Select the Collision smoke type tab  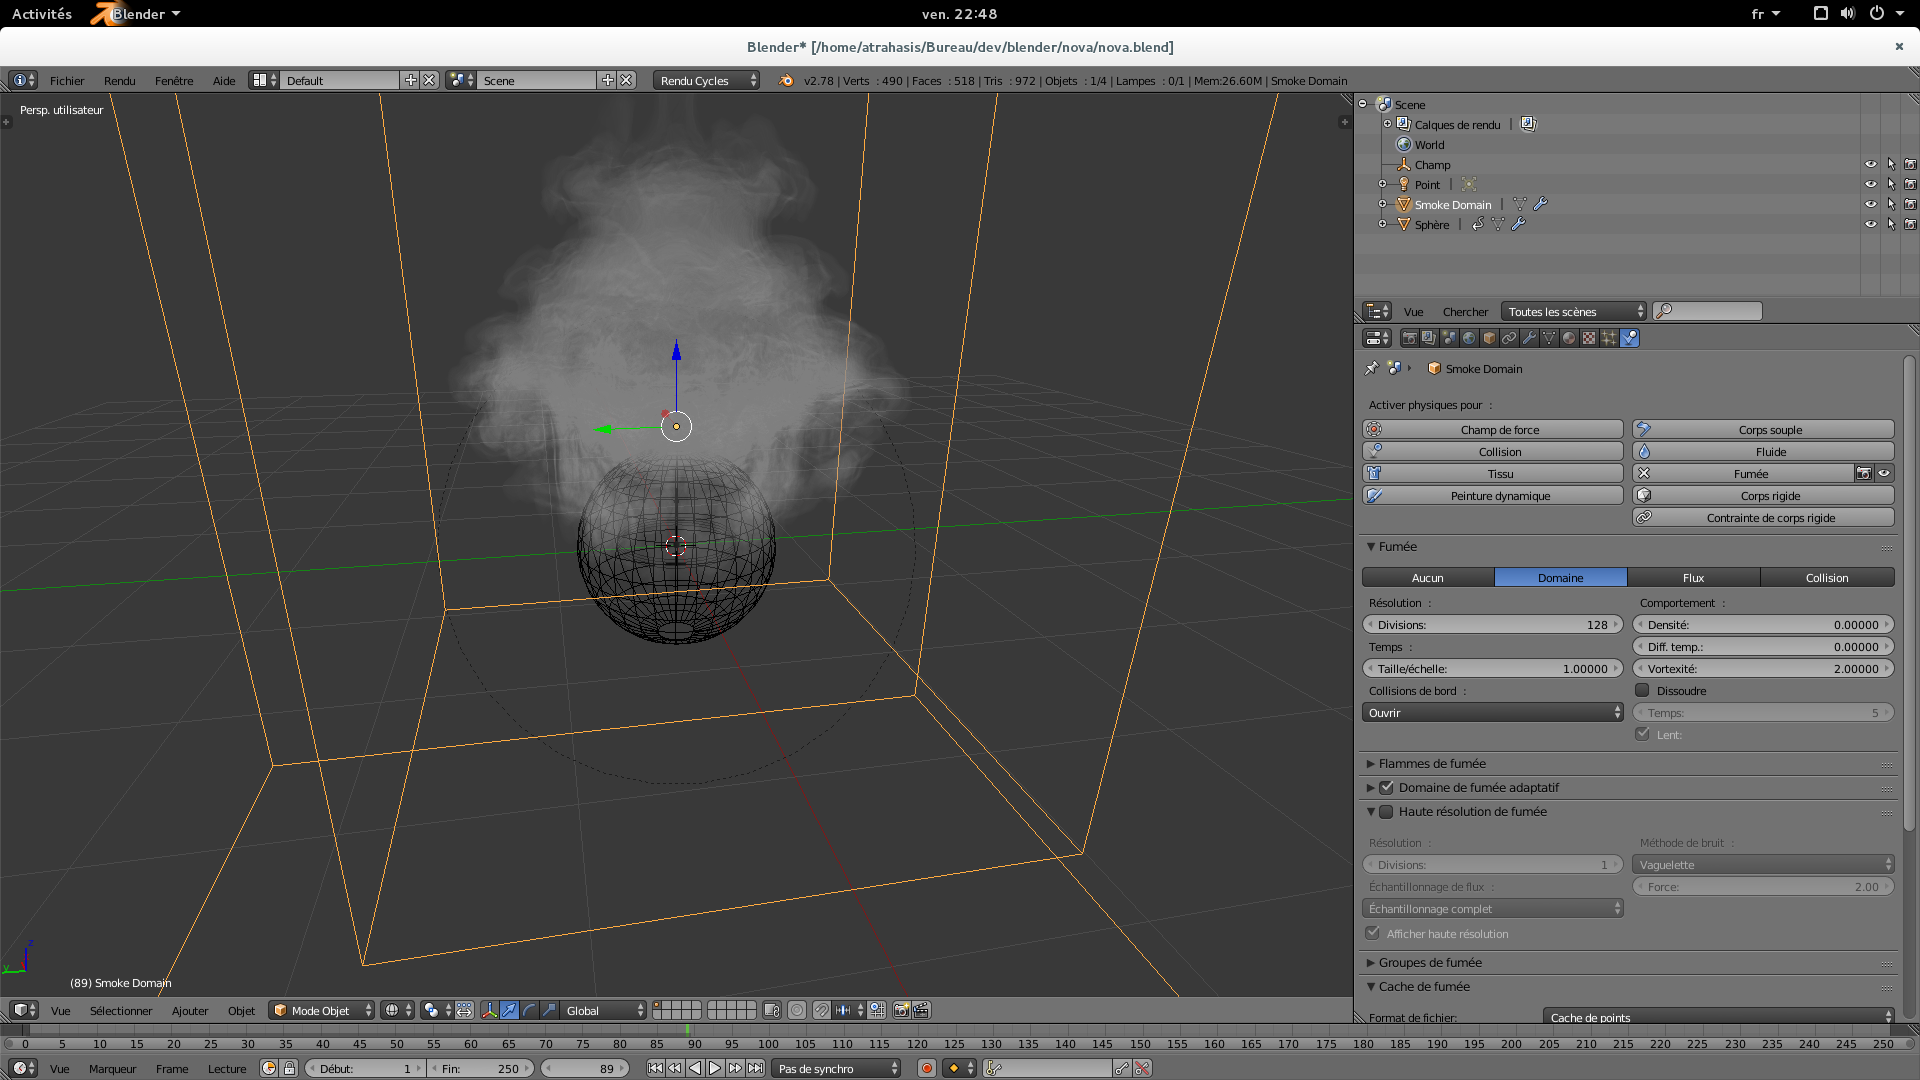[x=1827, y=577]
